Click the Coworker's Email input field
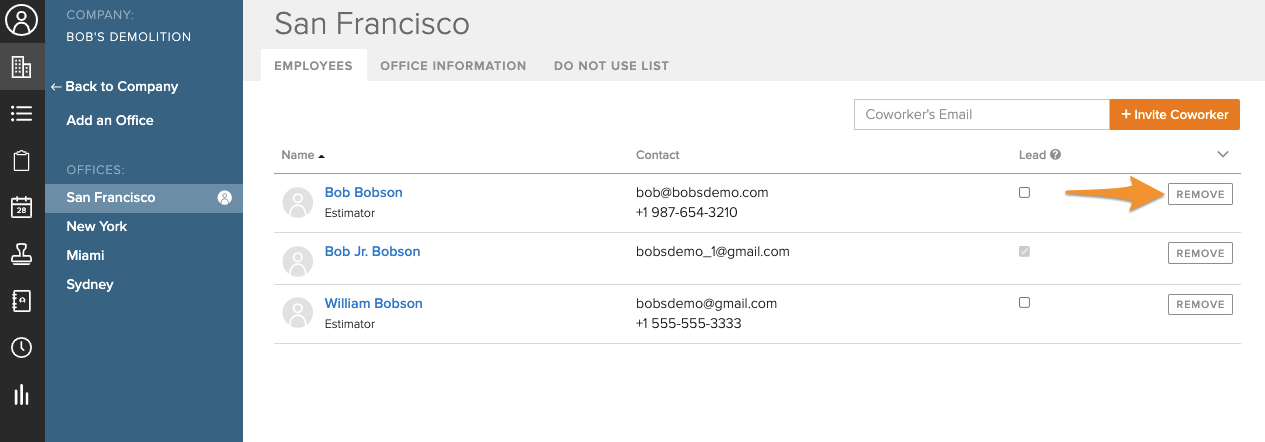This screenshot has height=442, width=1265. click(981, 114)
